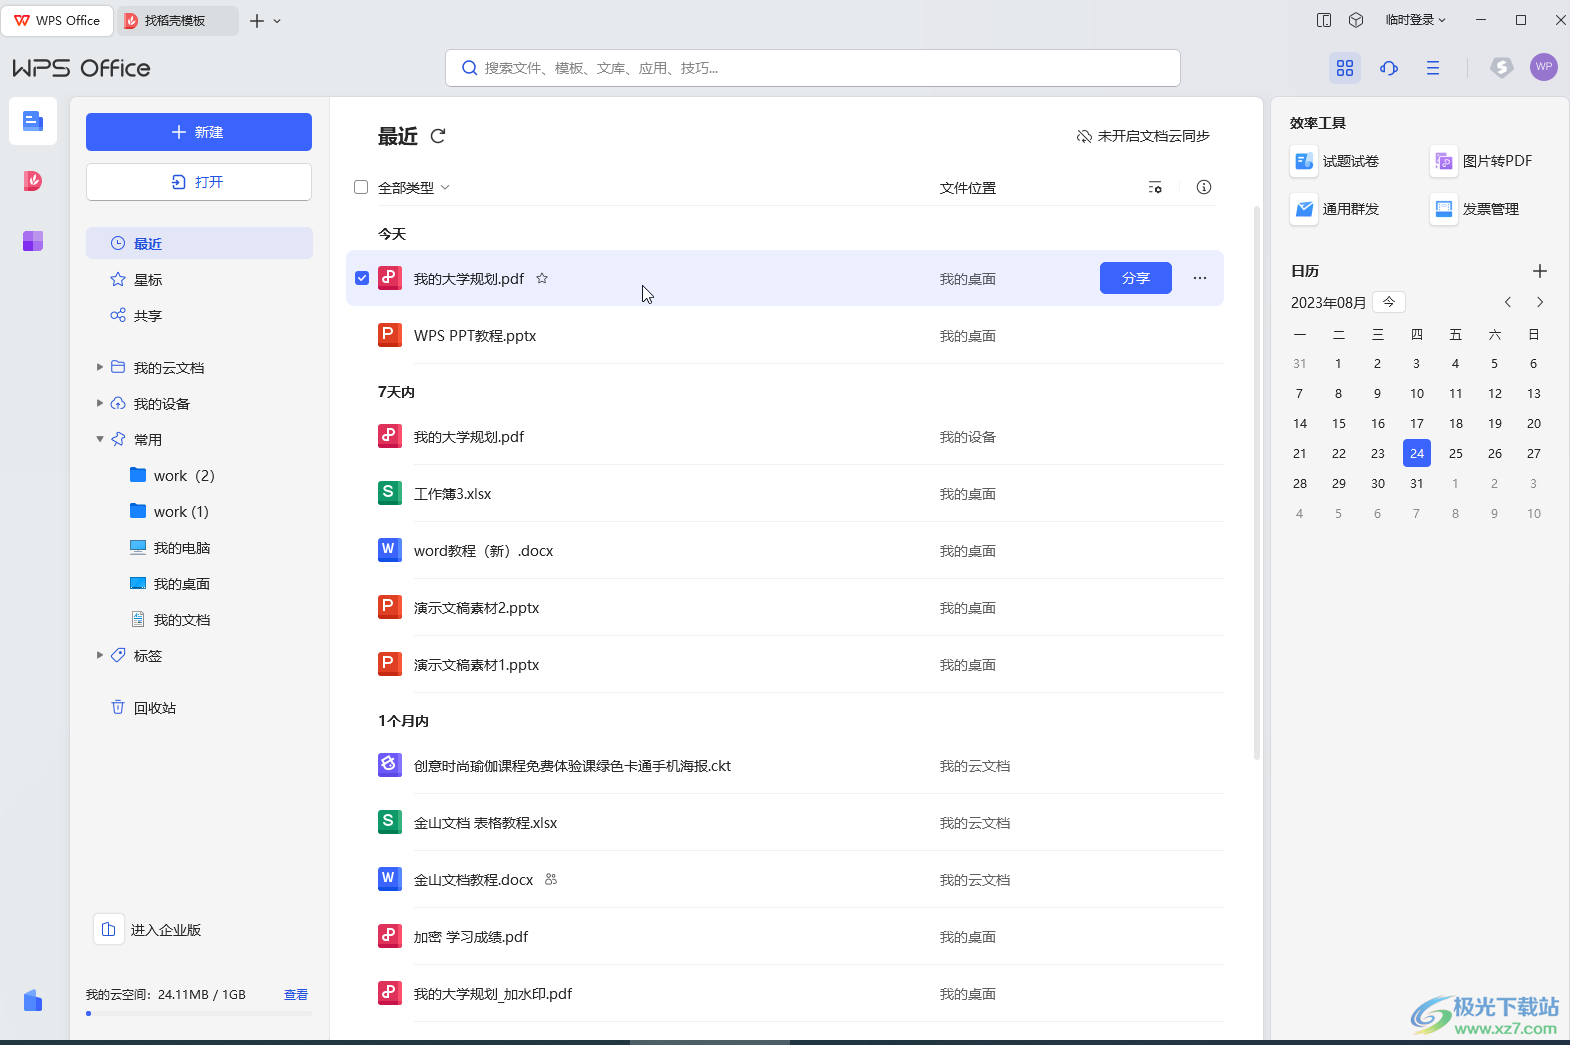Expand the 标签 tree node

pyautogui.click(x=100, y=655)
